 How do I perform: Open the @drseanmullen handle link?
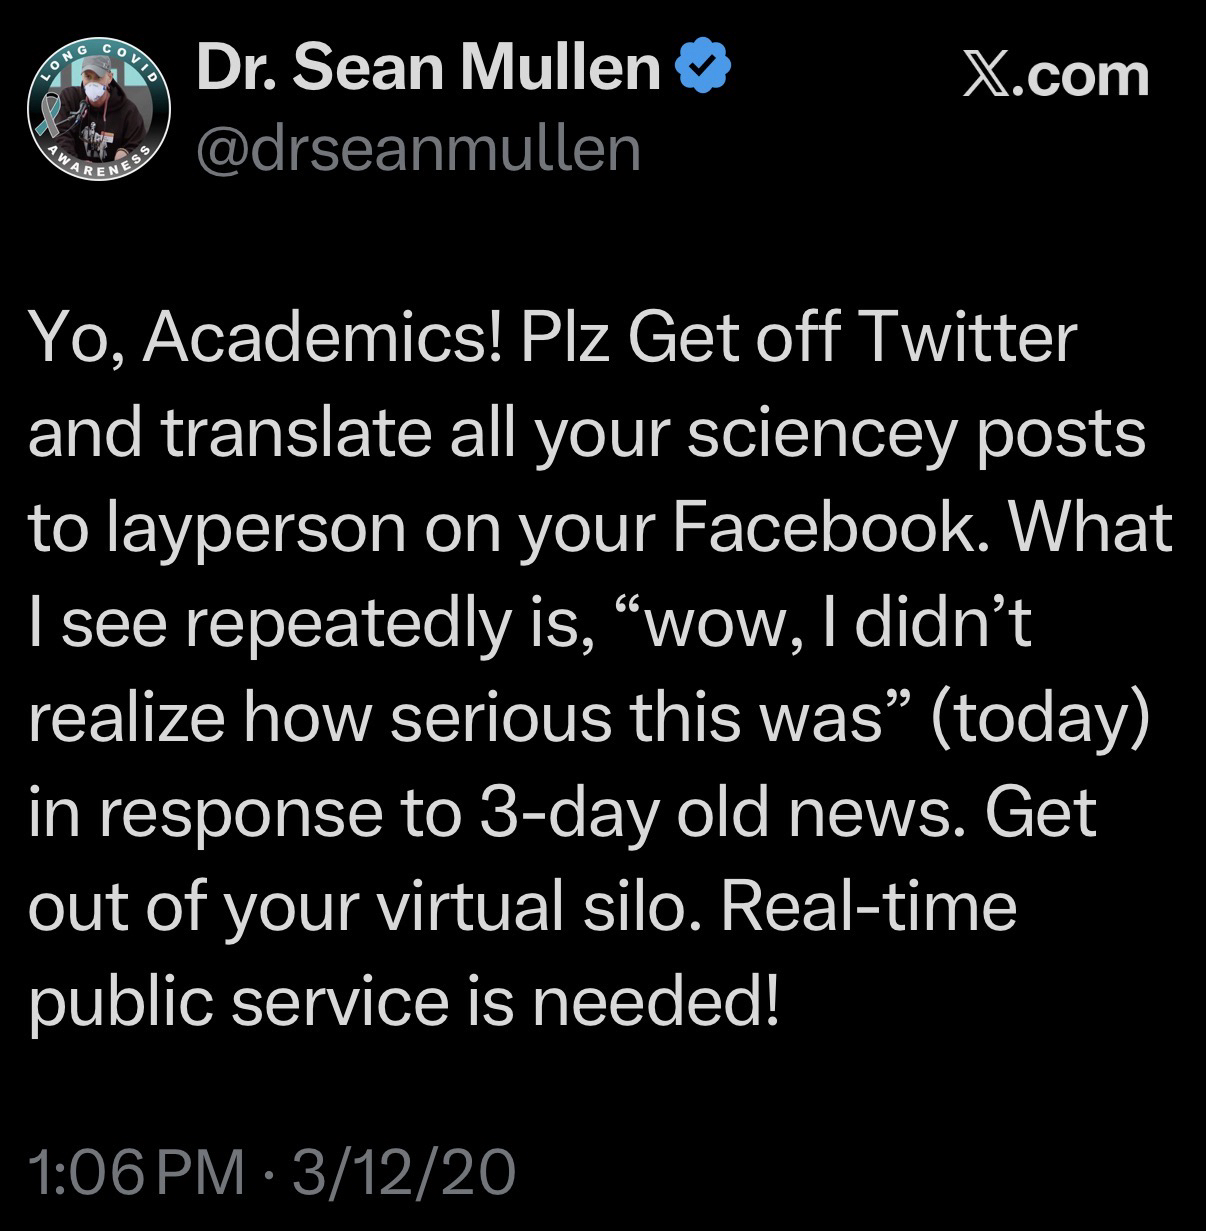click(418, 148)
